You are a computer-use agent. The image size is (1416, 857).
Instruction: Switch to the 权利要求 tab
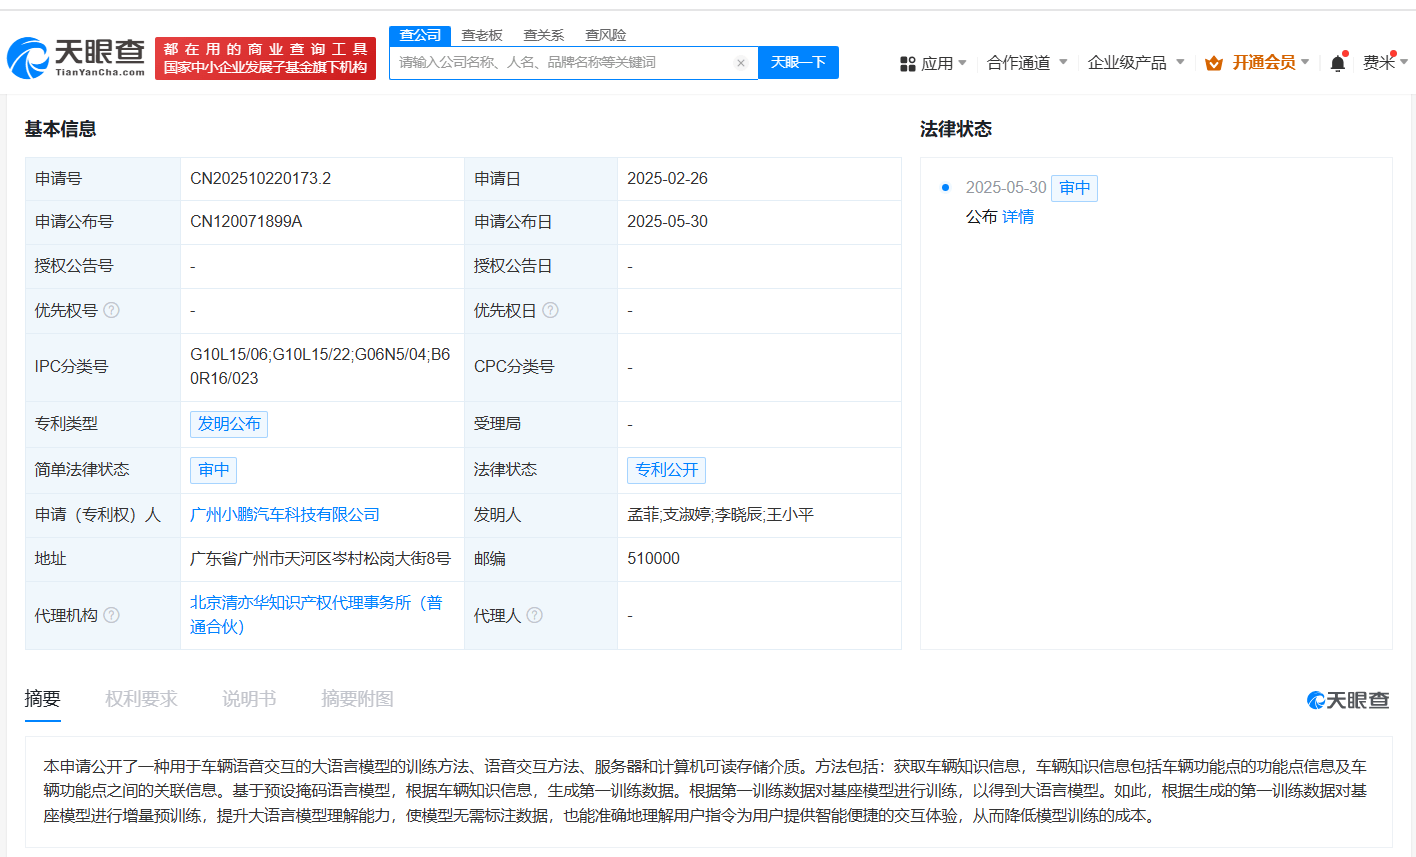pyautogui.click(x=141, y=699)
